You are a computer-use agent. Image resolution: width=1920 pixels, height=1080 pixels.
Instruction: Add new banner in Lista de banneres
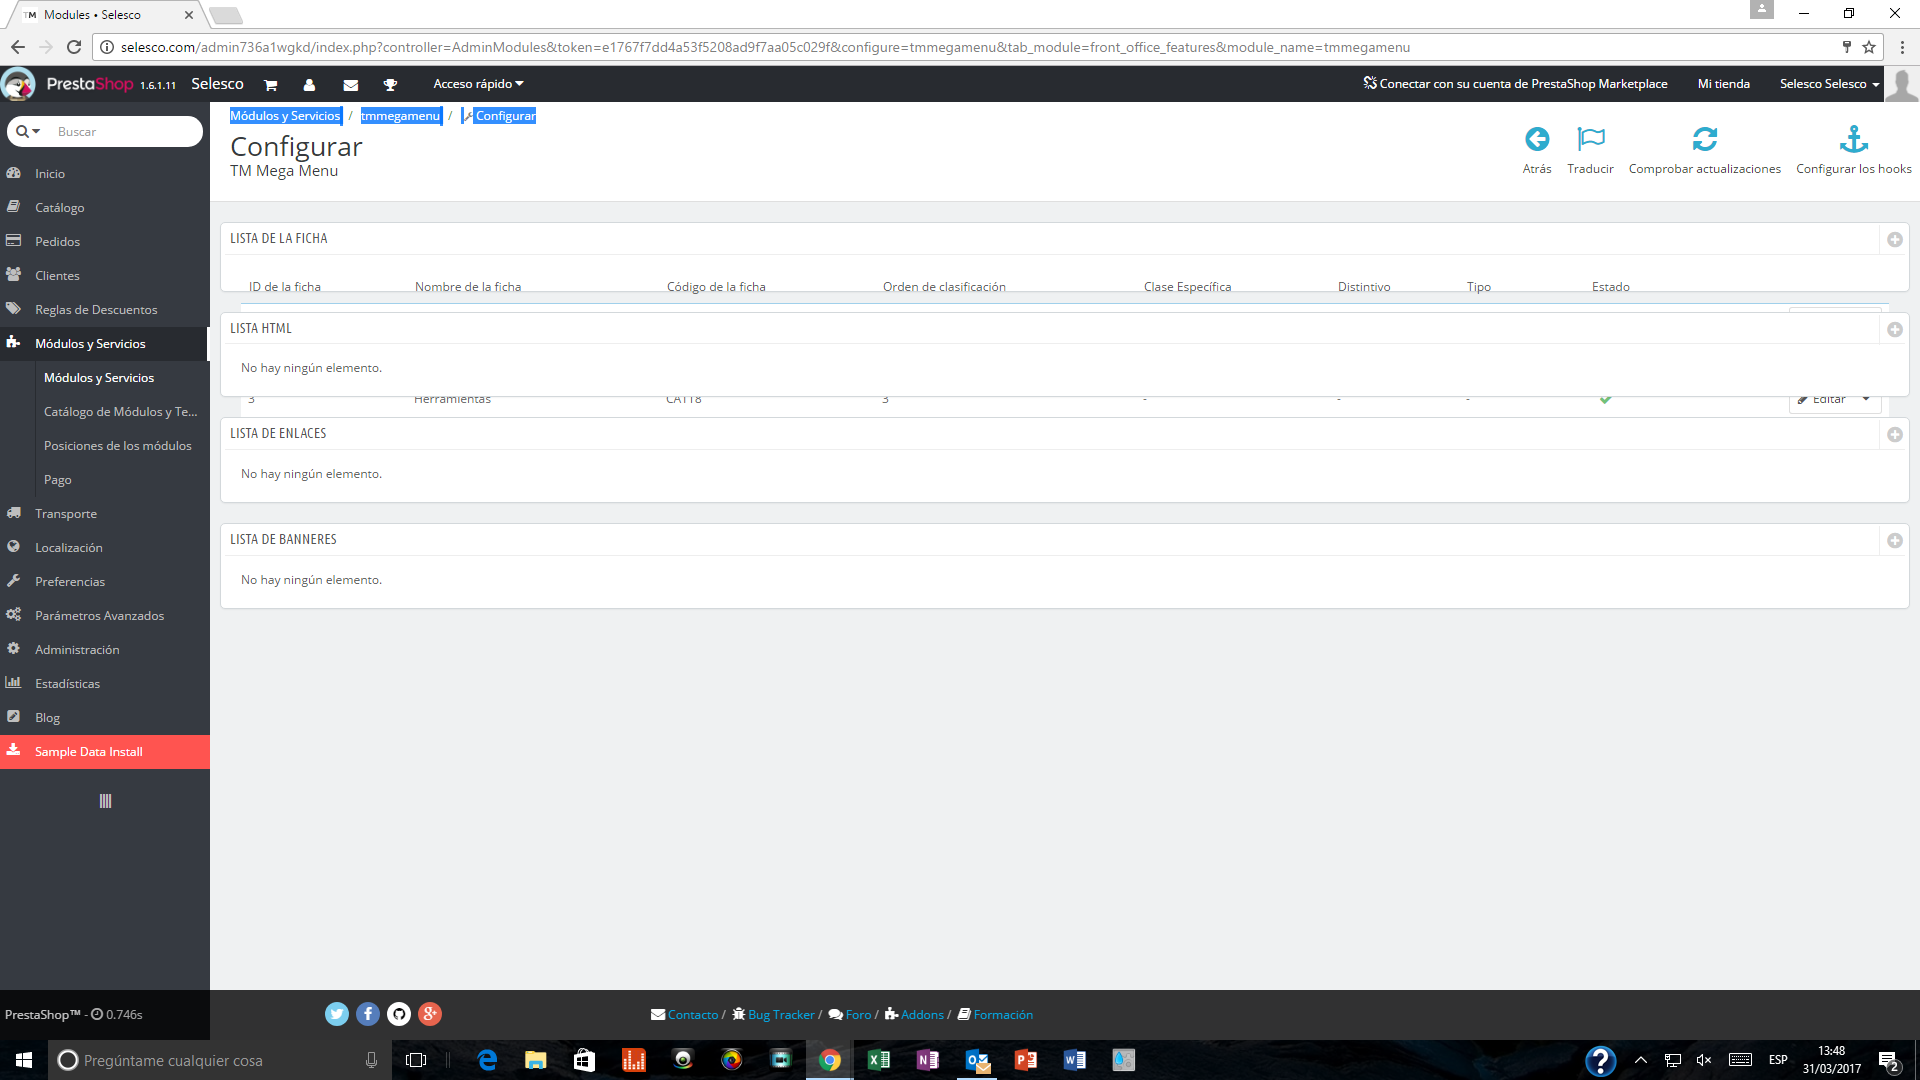(1894, 541)
